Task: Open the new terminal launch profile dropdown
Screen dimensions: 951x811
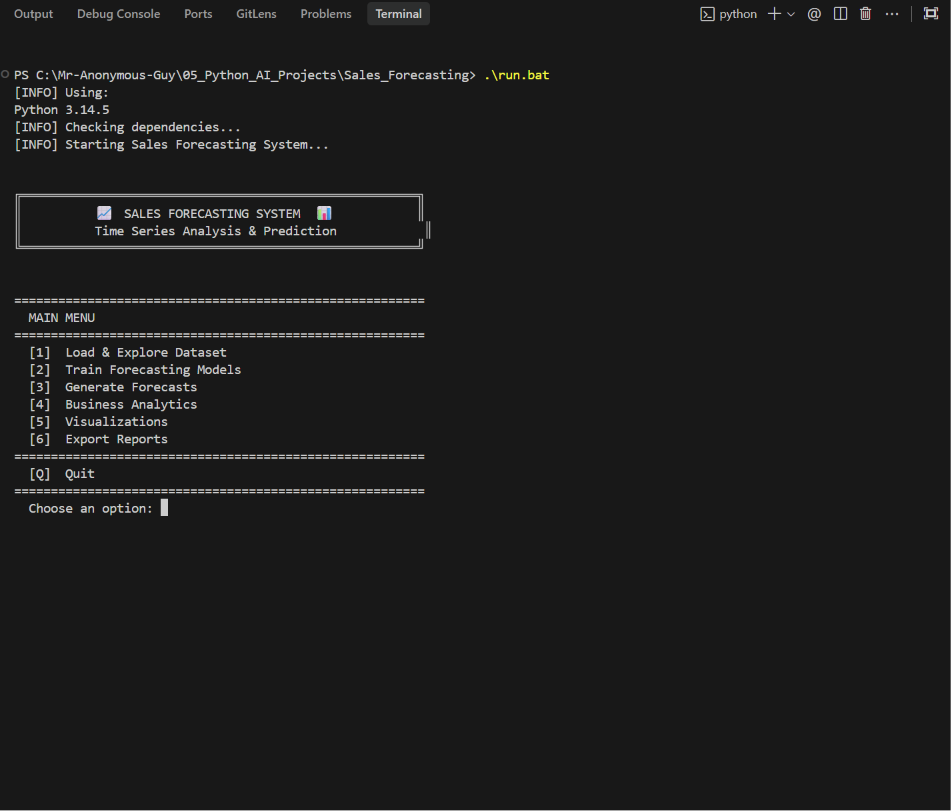Action: tap(791, 14)
